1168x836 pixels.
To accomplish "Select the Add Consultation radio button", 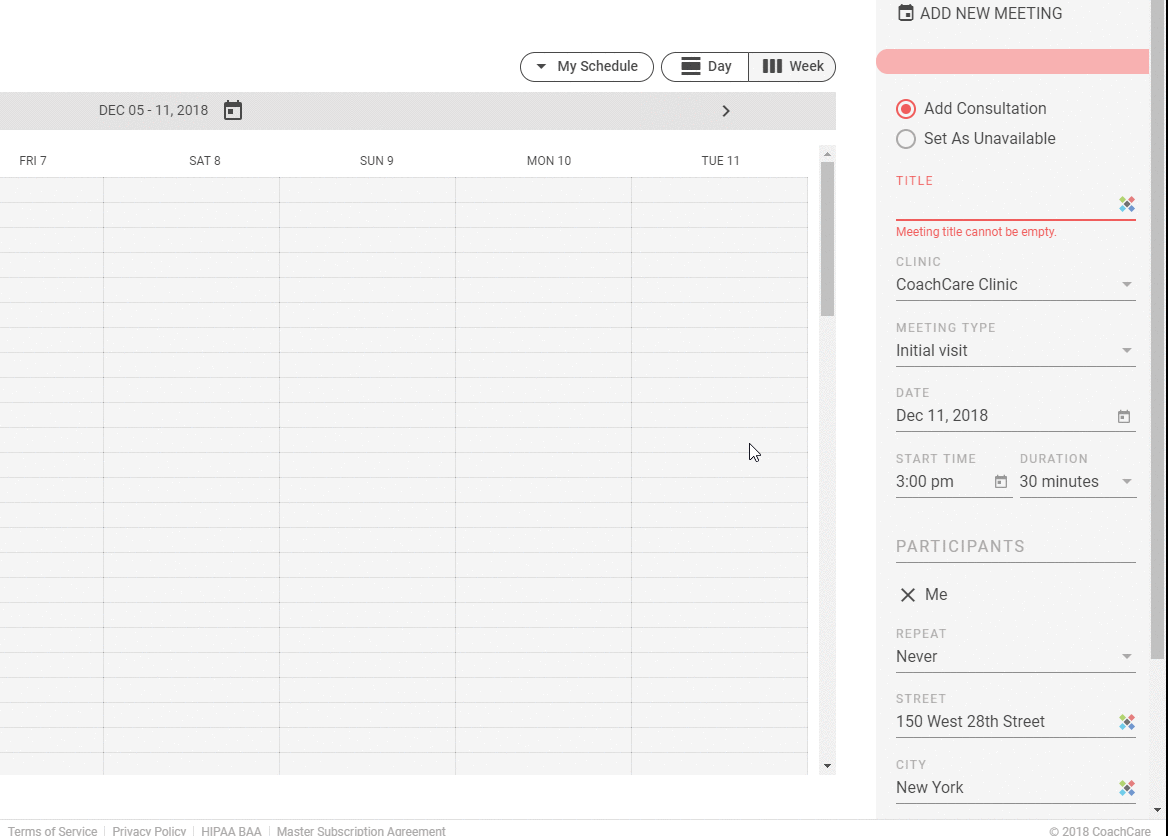I will pyautogui.click(x=906, y=109).
